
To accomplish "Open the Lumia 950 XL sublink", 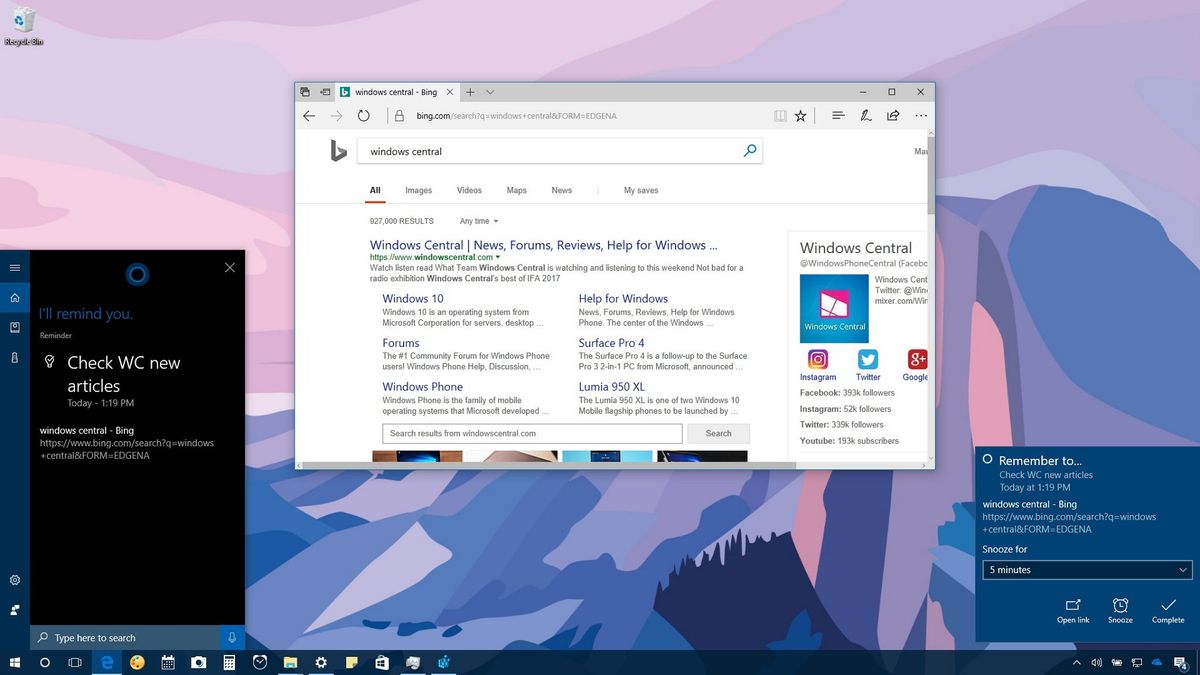I will tap(611, 386).
